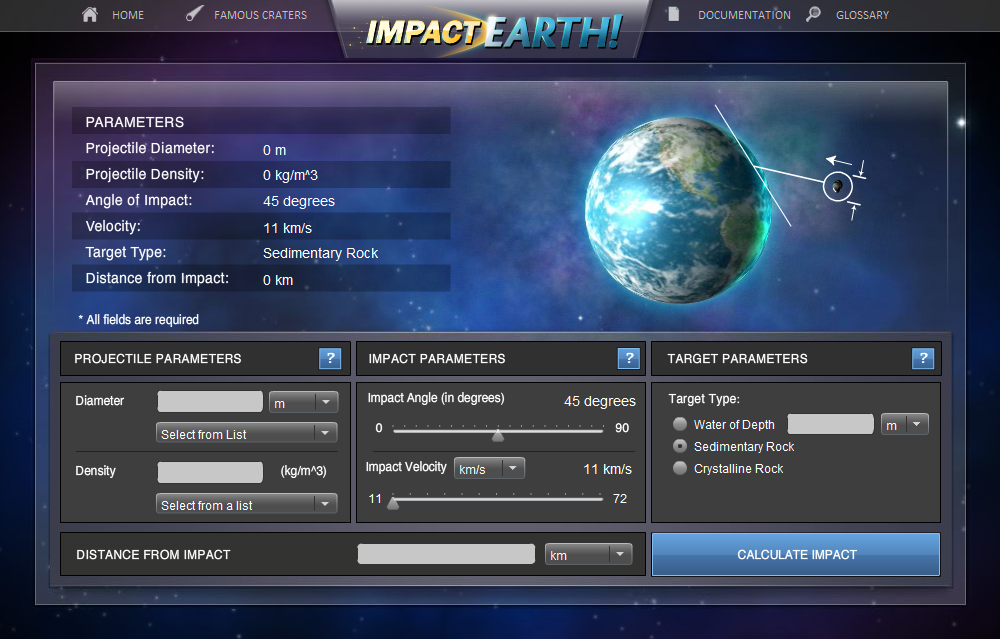Click the Famous Craters comet icon
1000x639 pixels.
pyautogui.click(x=196, y=15)
